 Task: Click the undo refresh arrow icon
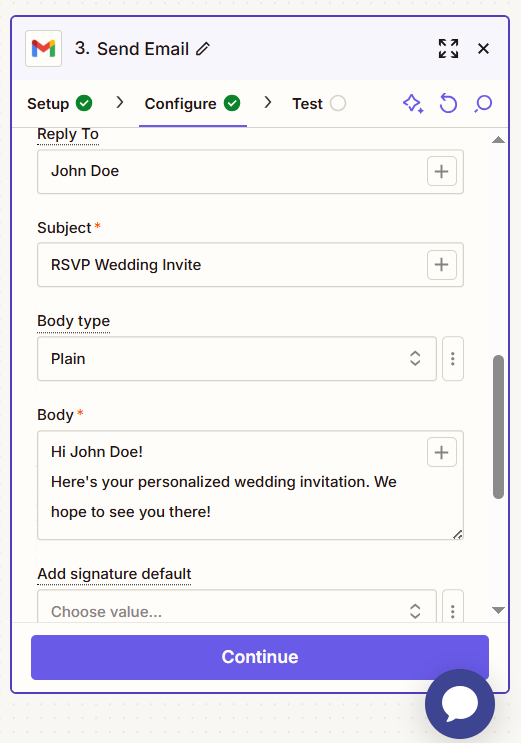[x=448, y=103]
